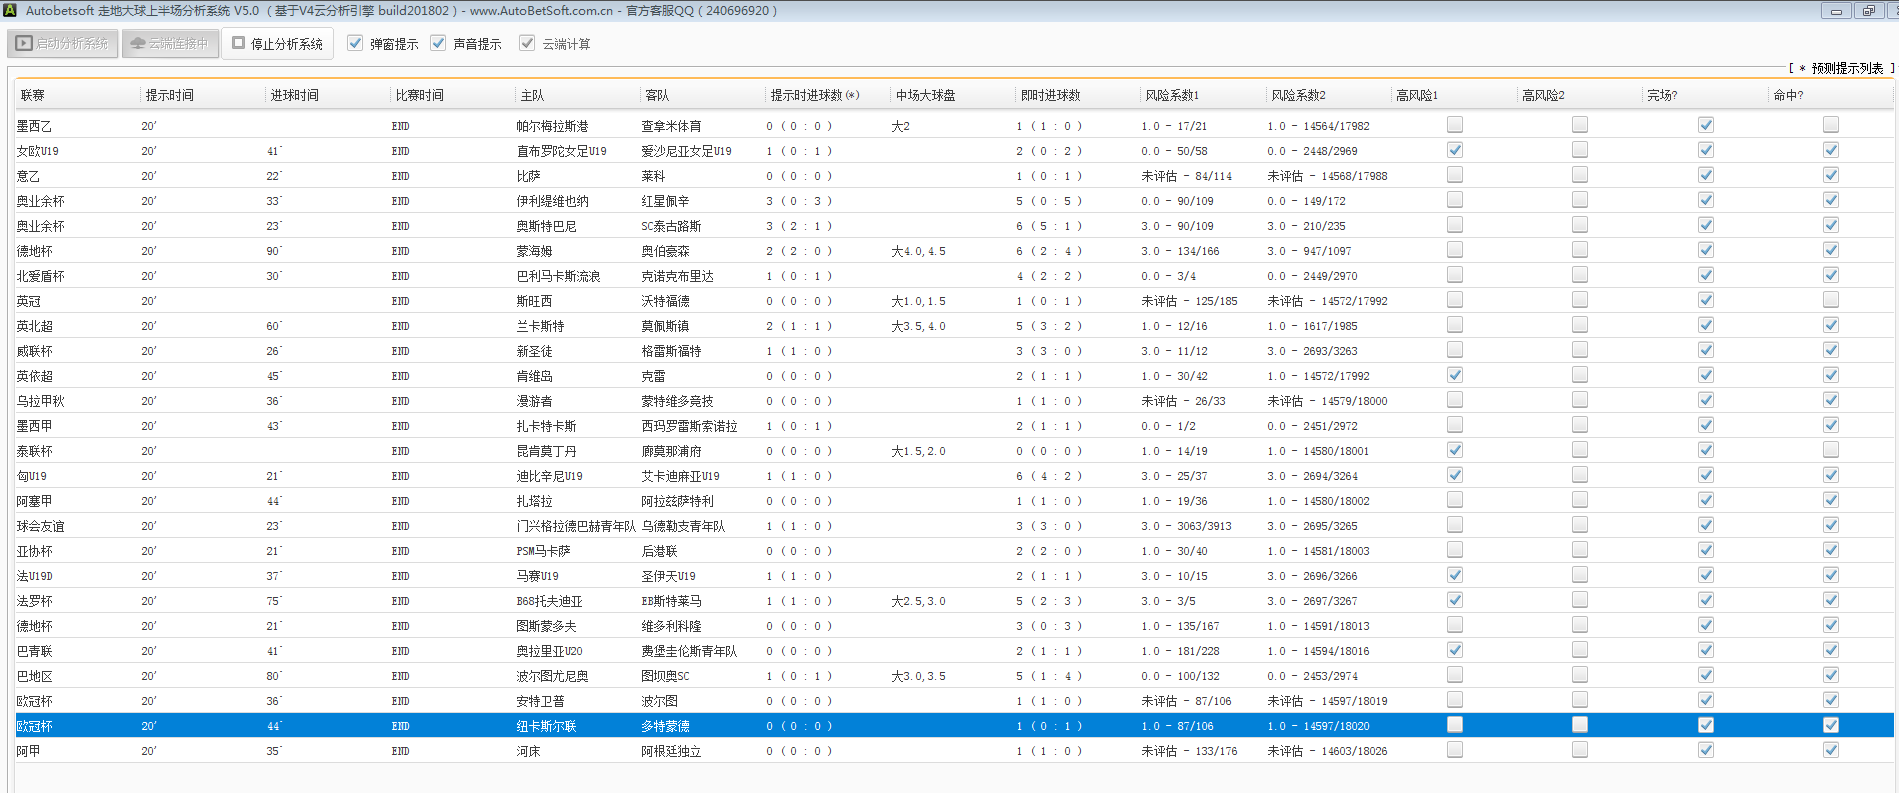Disable the 声音提示 checkbox

(x=438, y=43)
